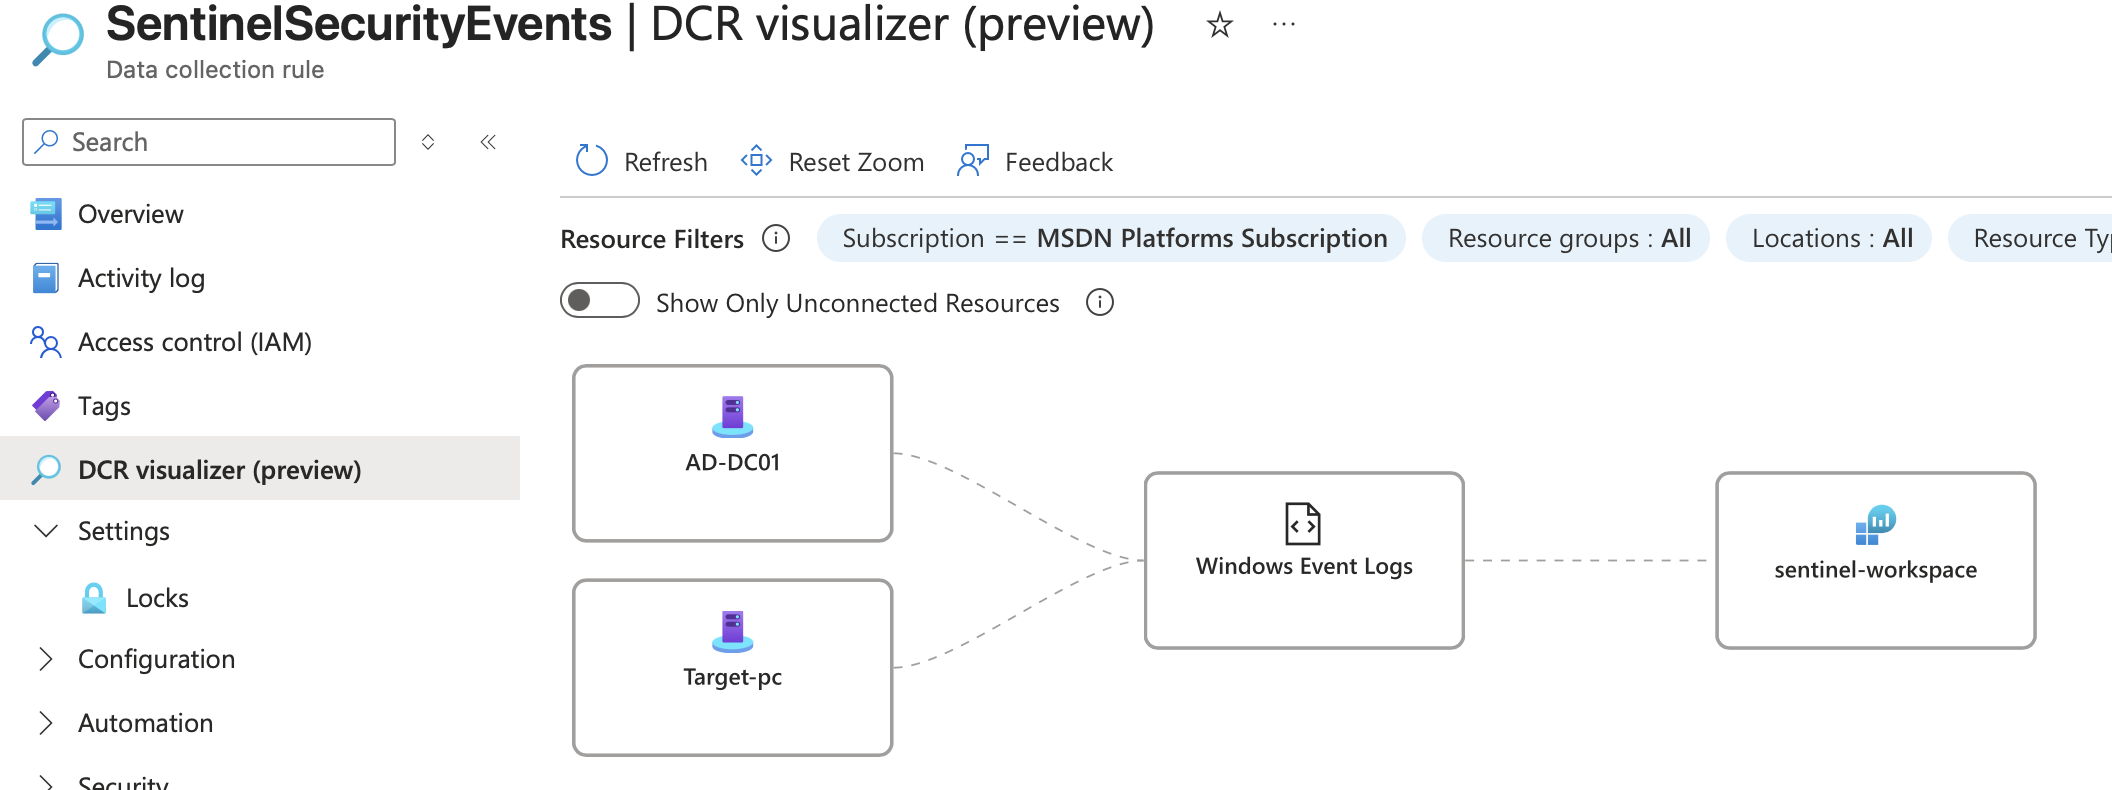The height and width of the screenshot is (790, 2112).
Task: Open Locations filter pill
Action: pos(1829,238)
